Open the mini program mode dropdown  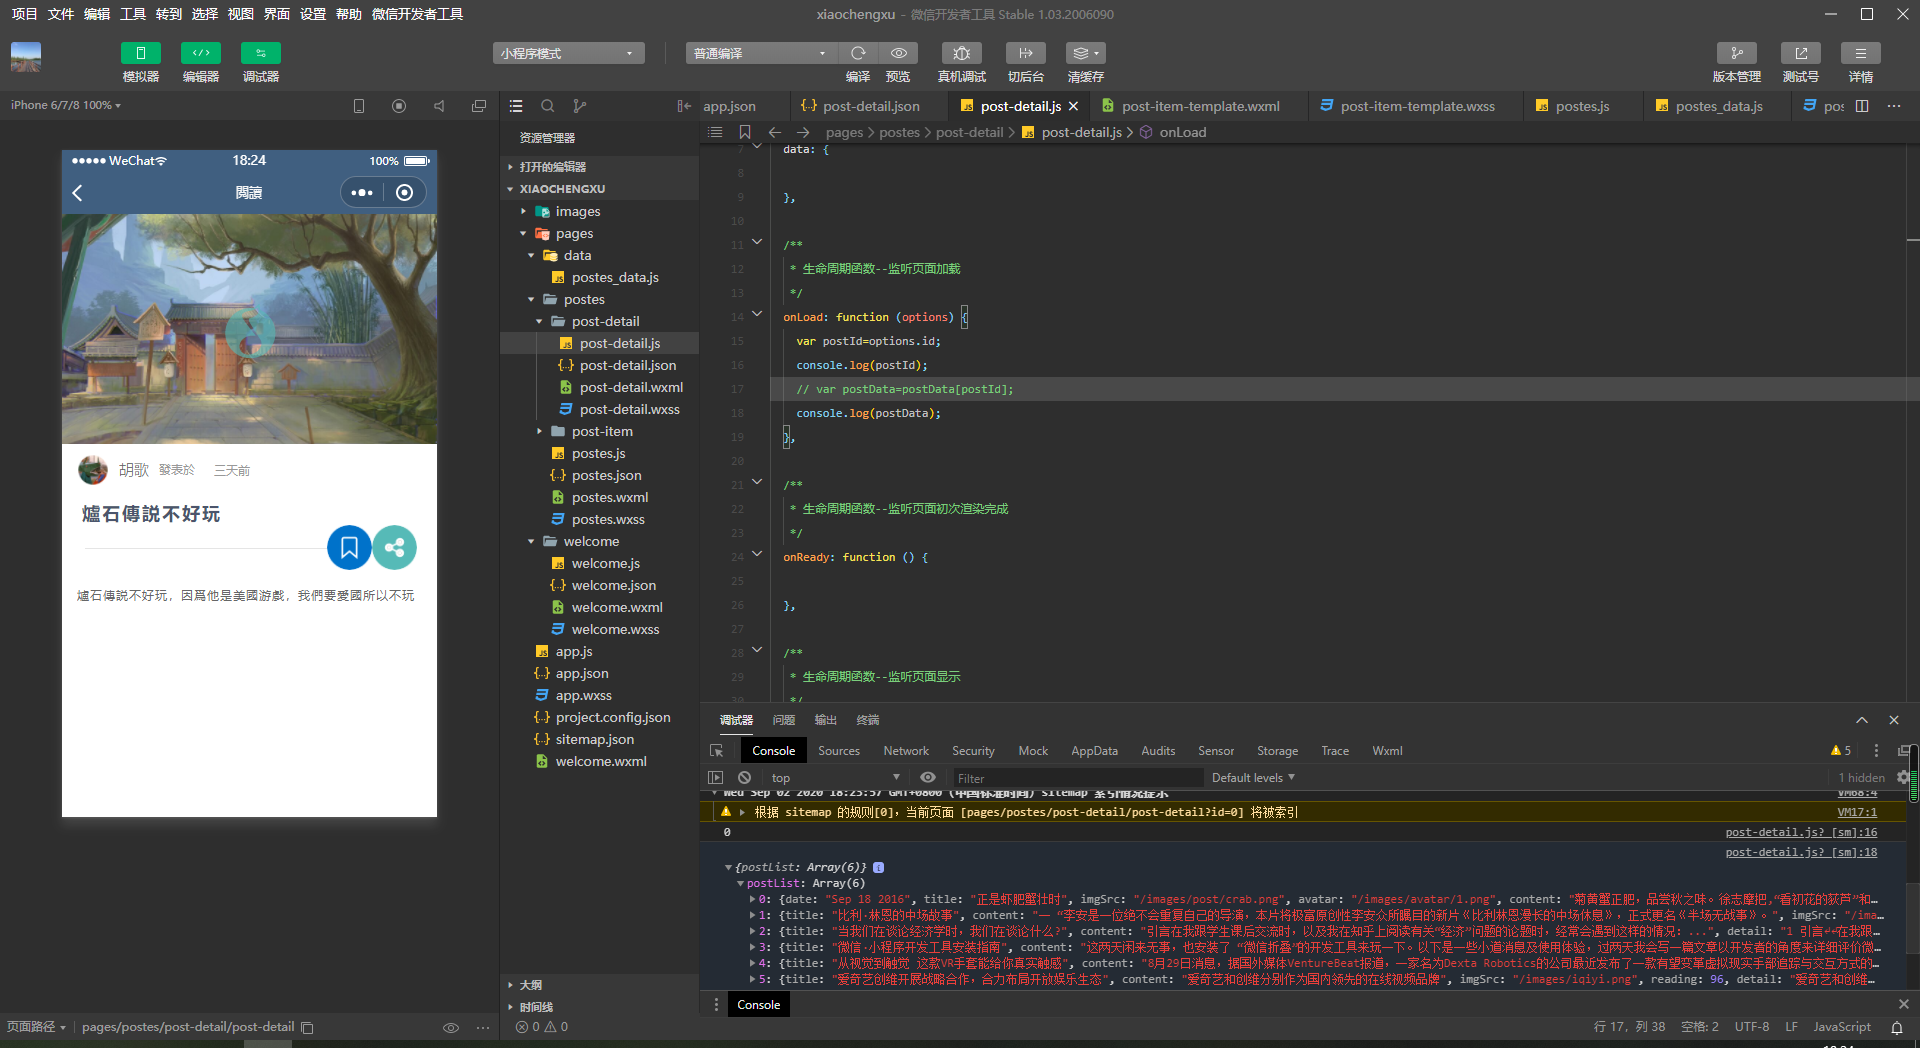click(x=568, y=53)
